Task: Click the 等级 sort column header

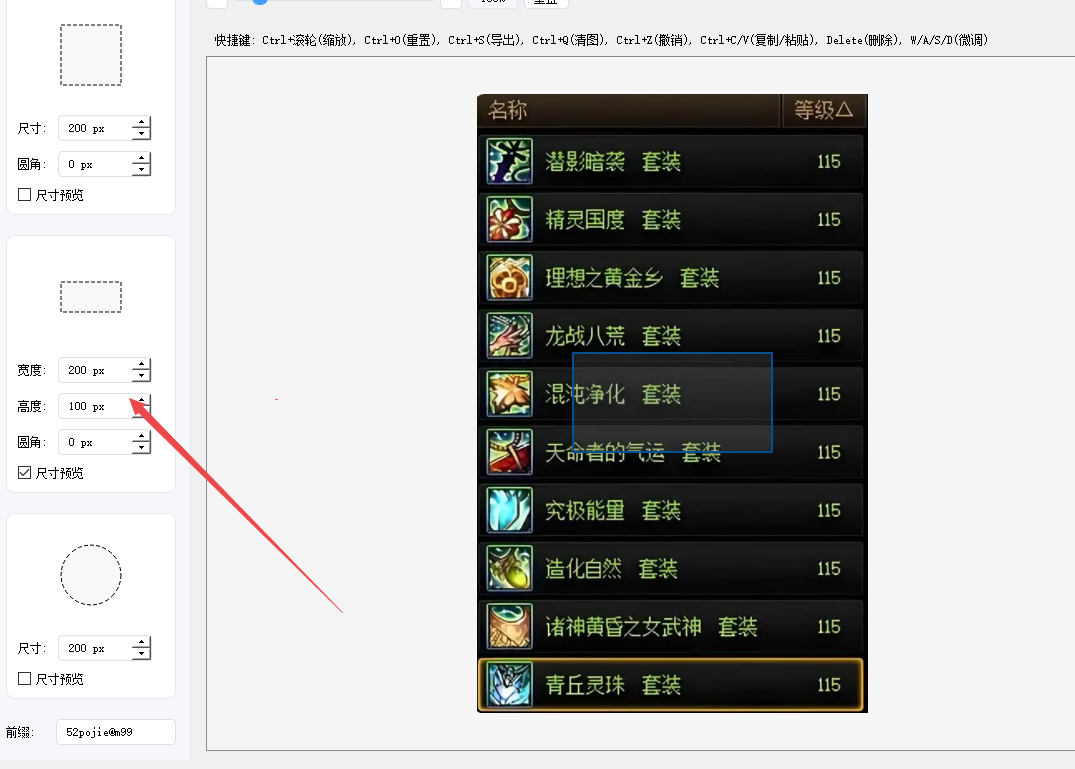Action: (x=823, y=110)
